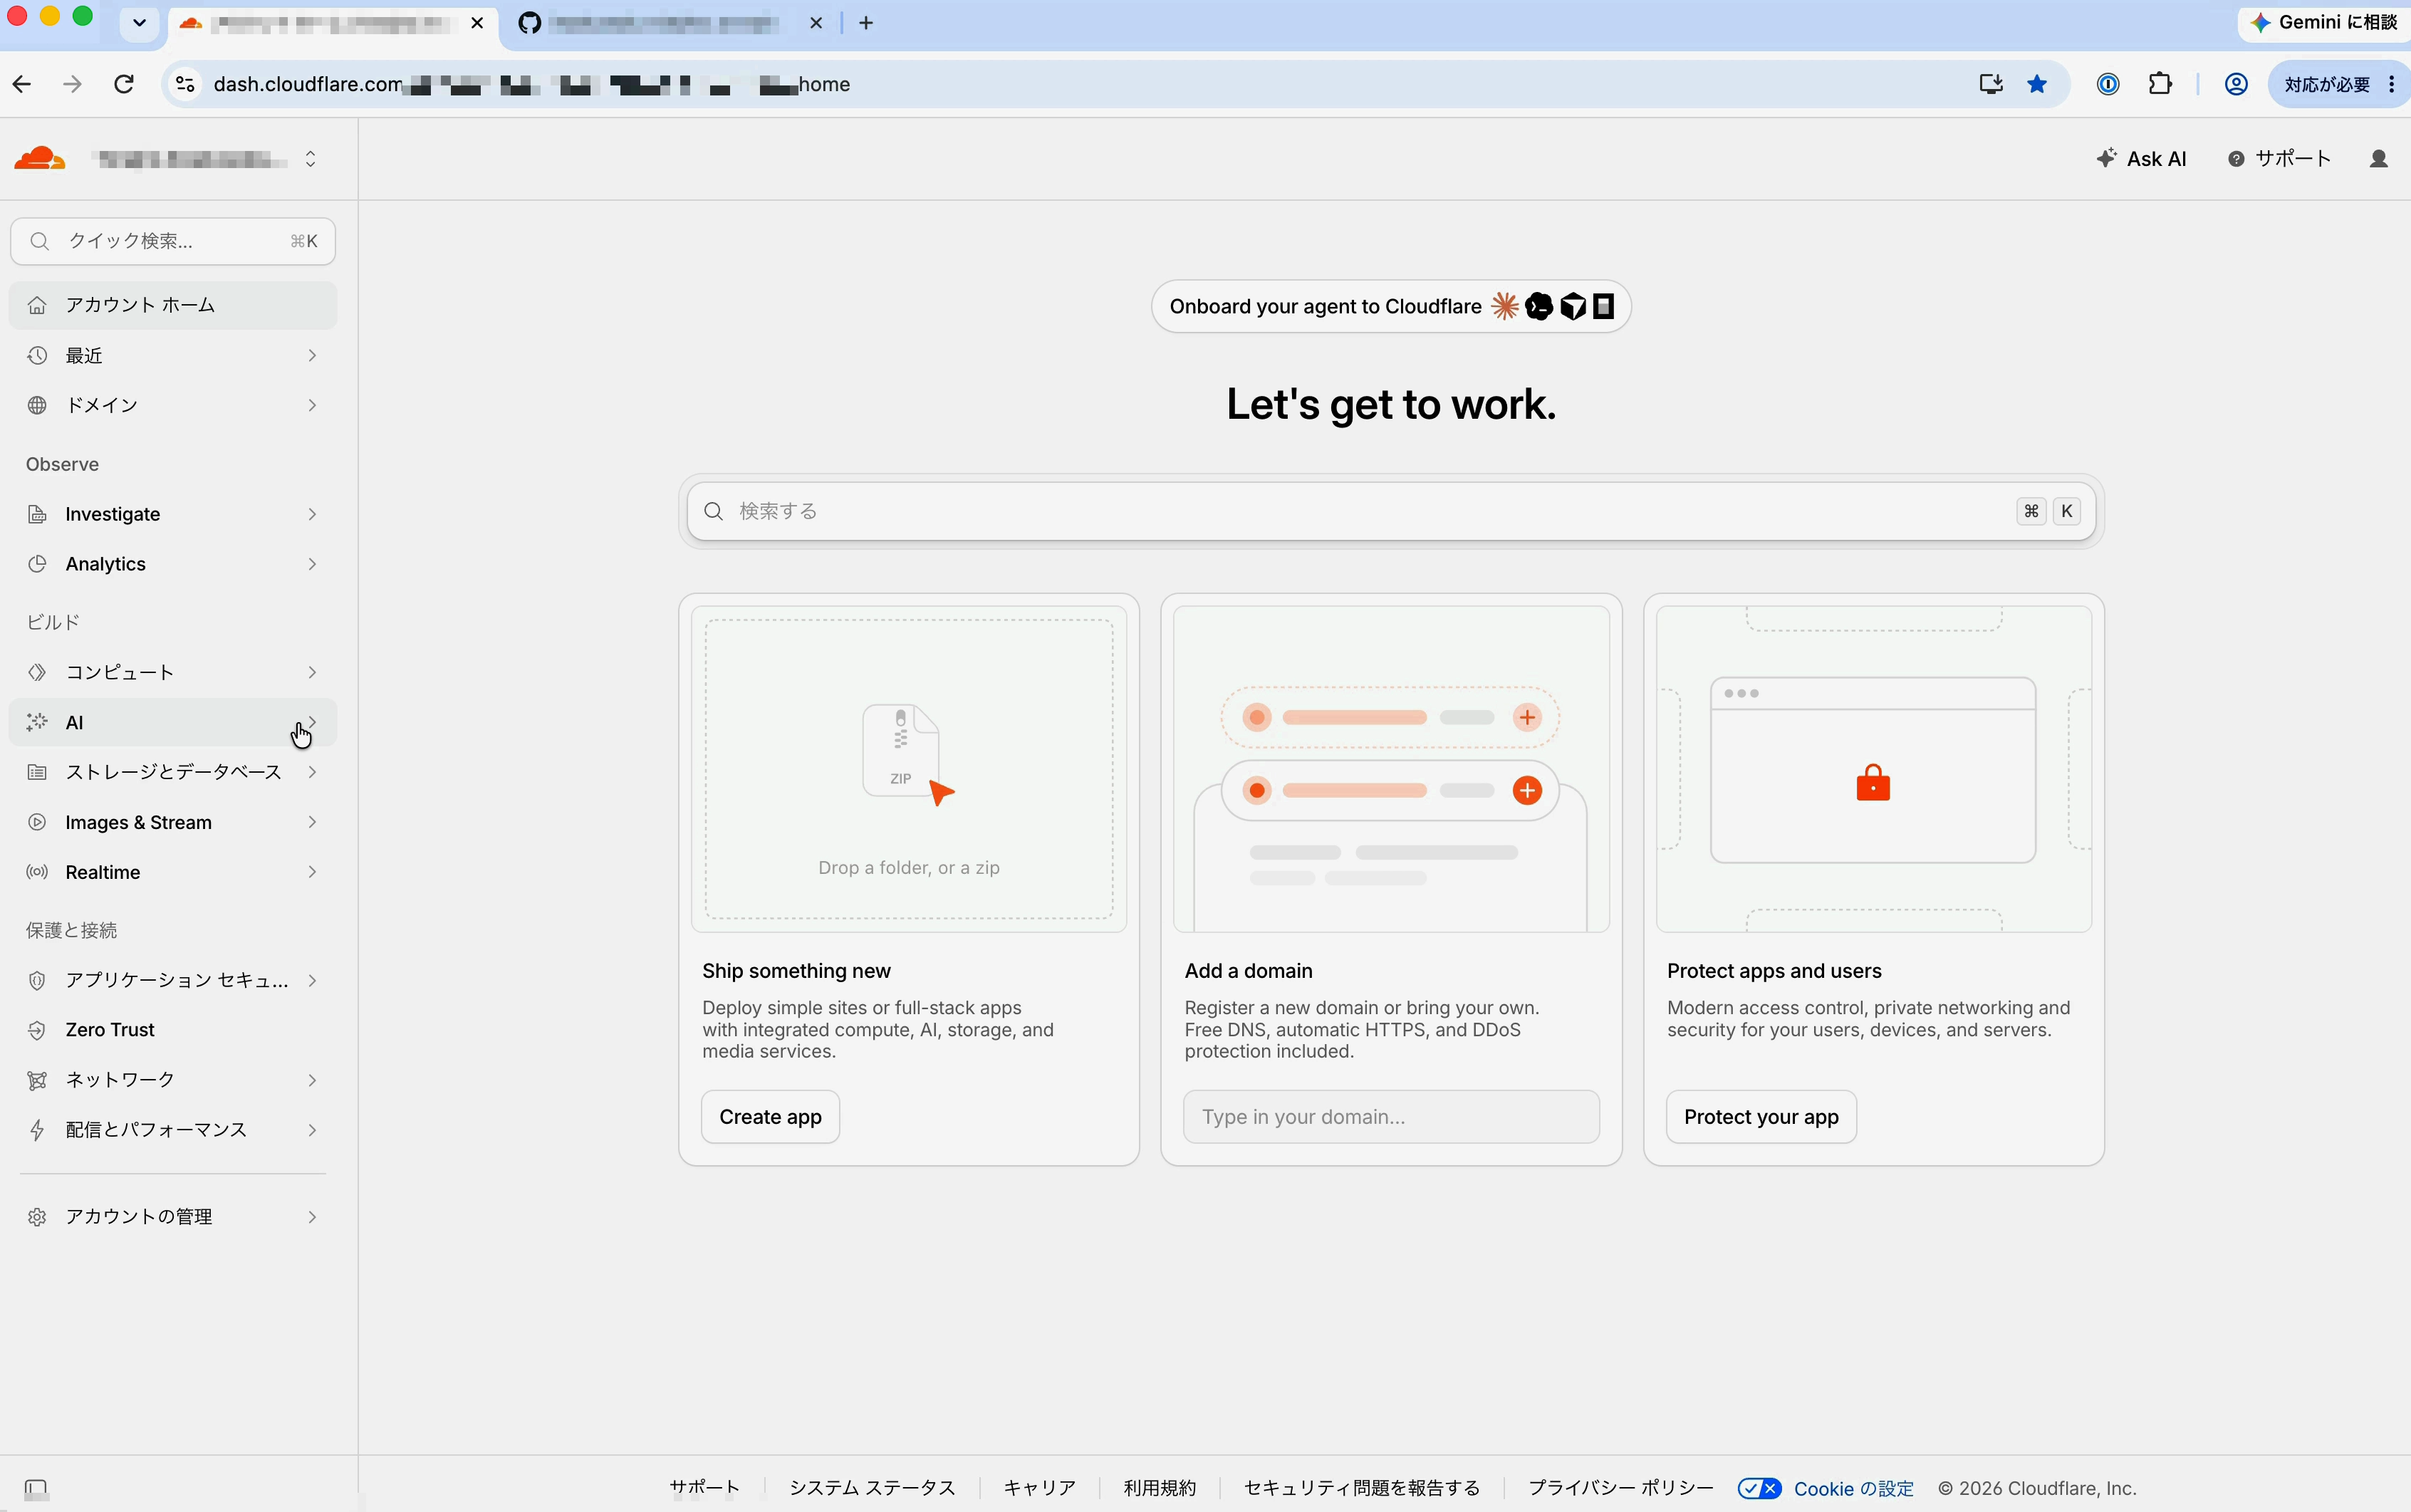Open the ネットワーク sidebar item
This screenshot has width=2411, height=1512.
tap(173, 1080)
